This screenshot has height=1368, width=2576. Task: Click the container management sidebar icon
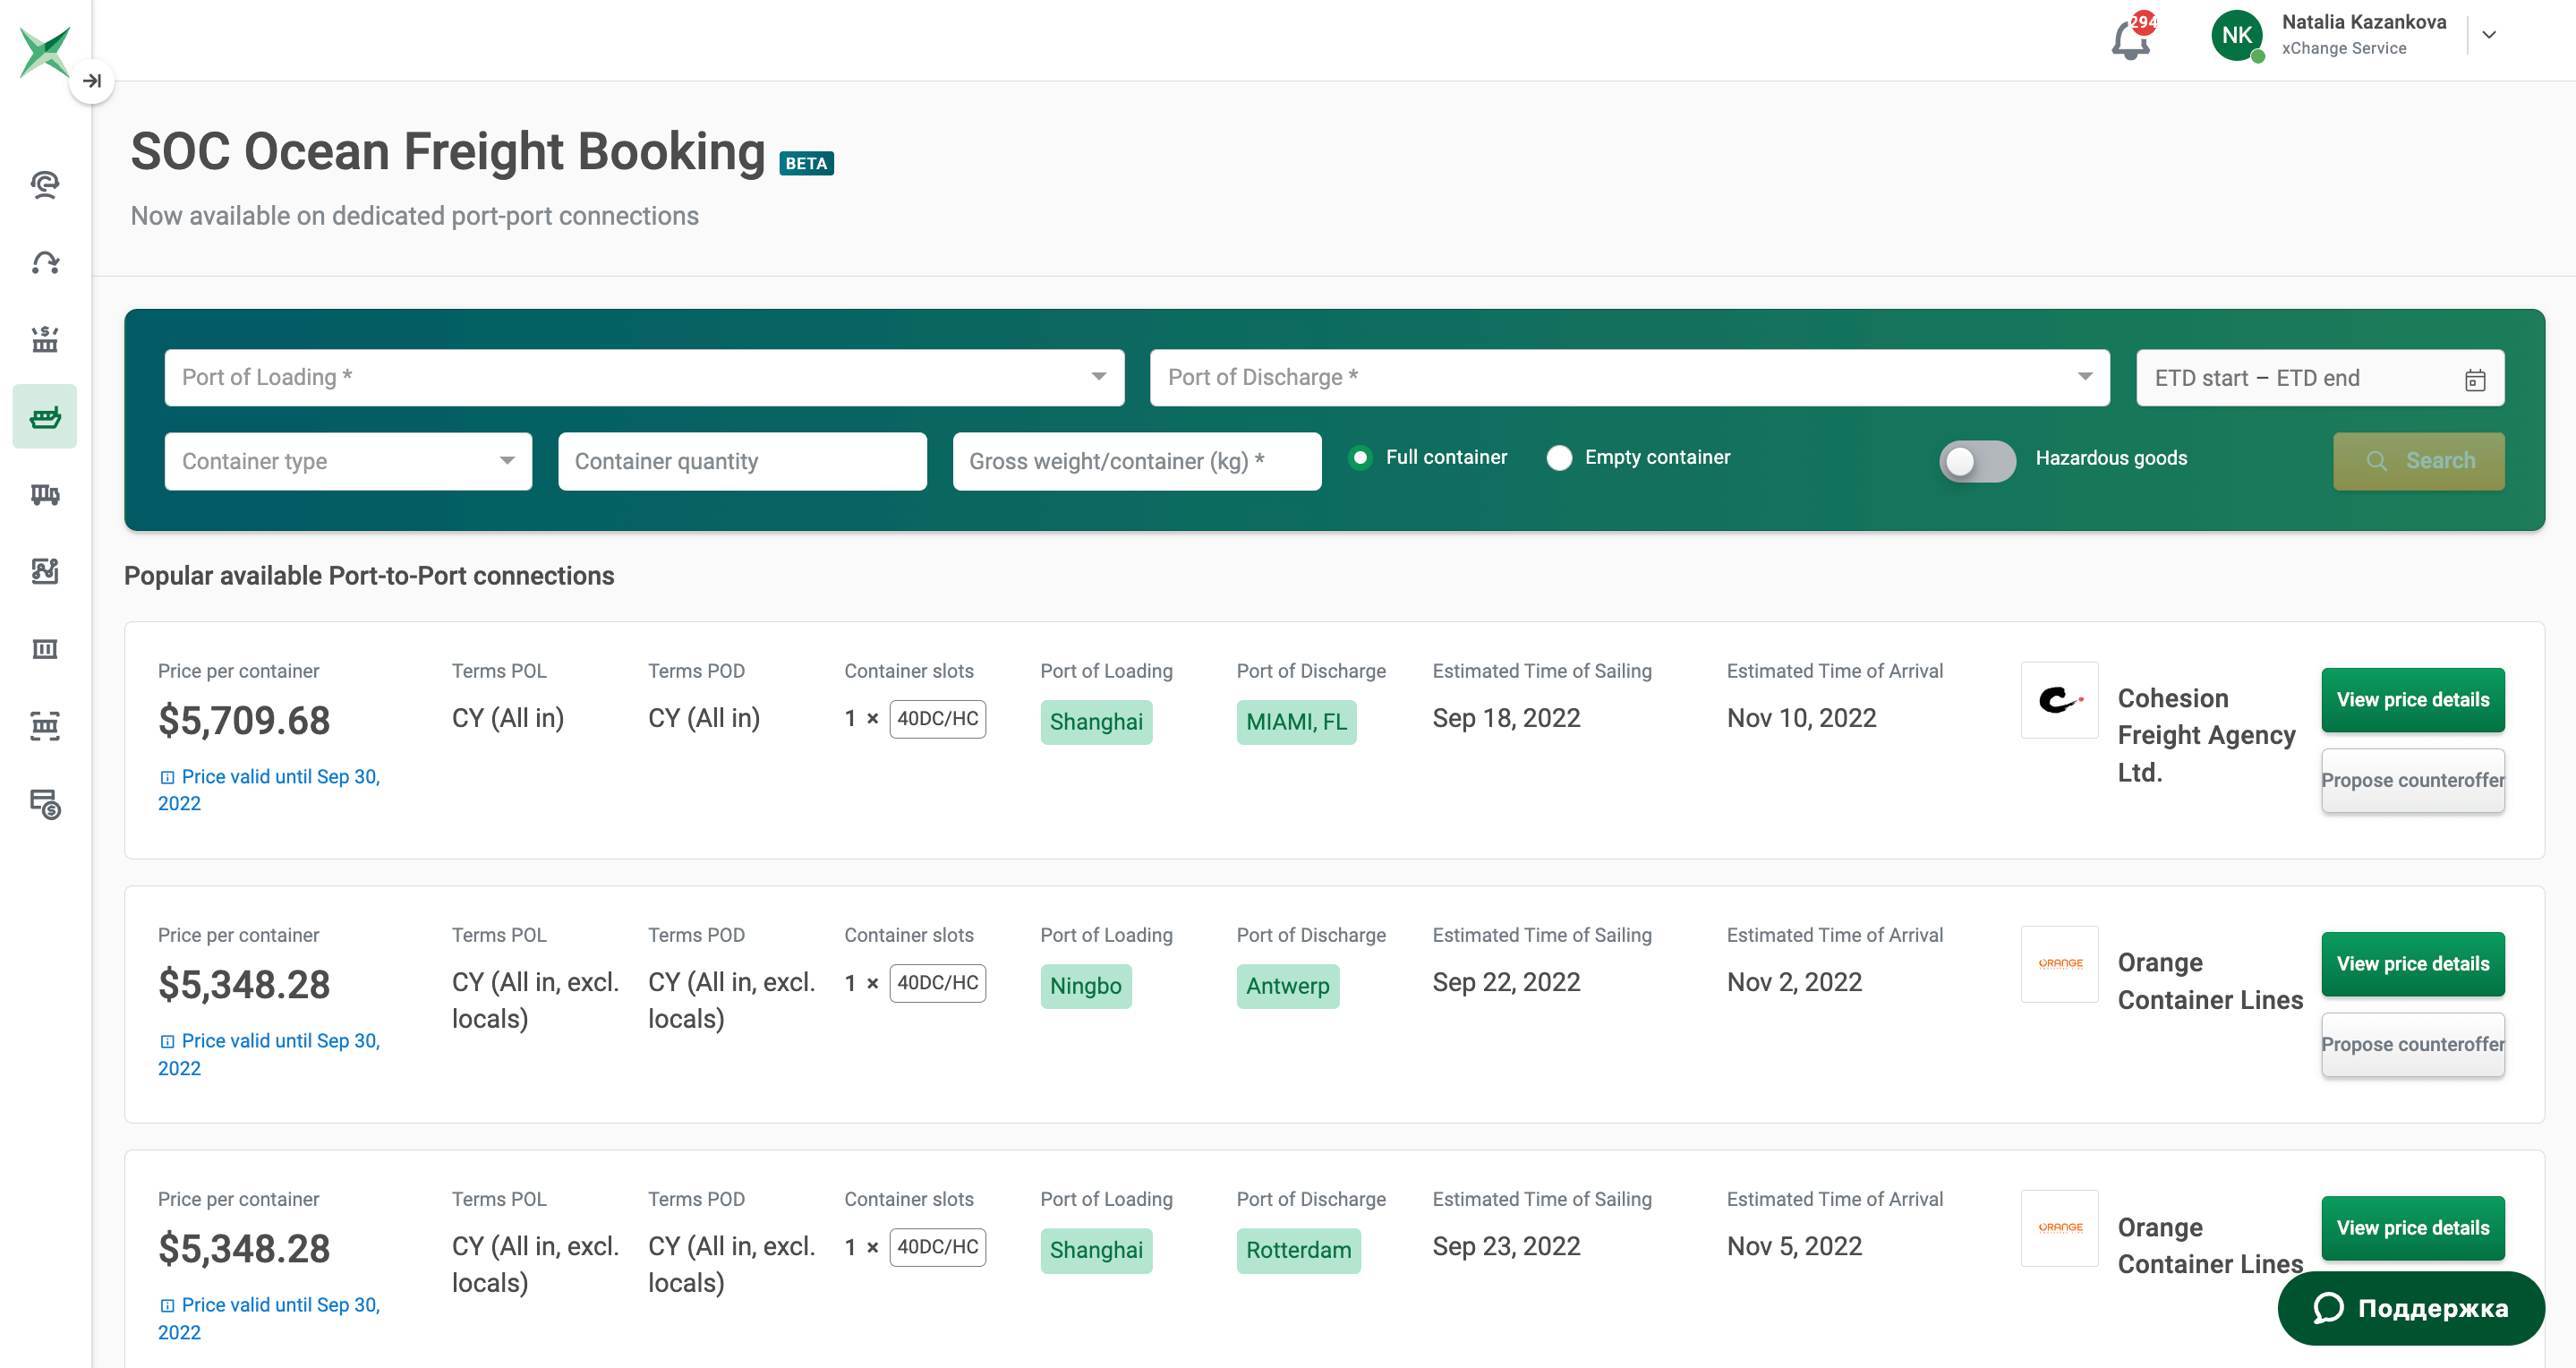click(46, 649)
